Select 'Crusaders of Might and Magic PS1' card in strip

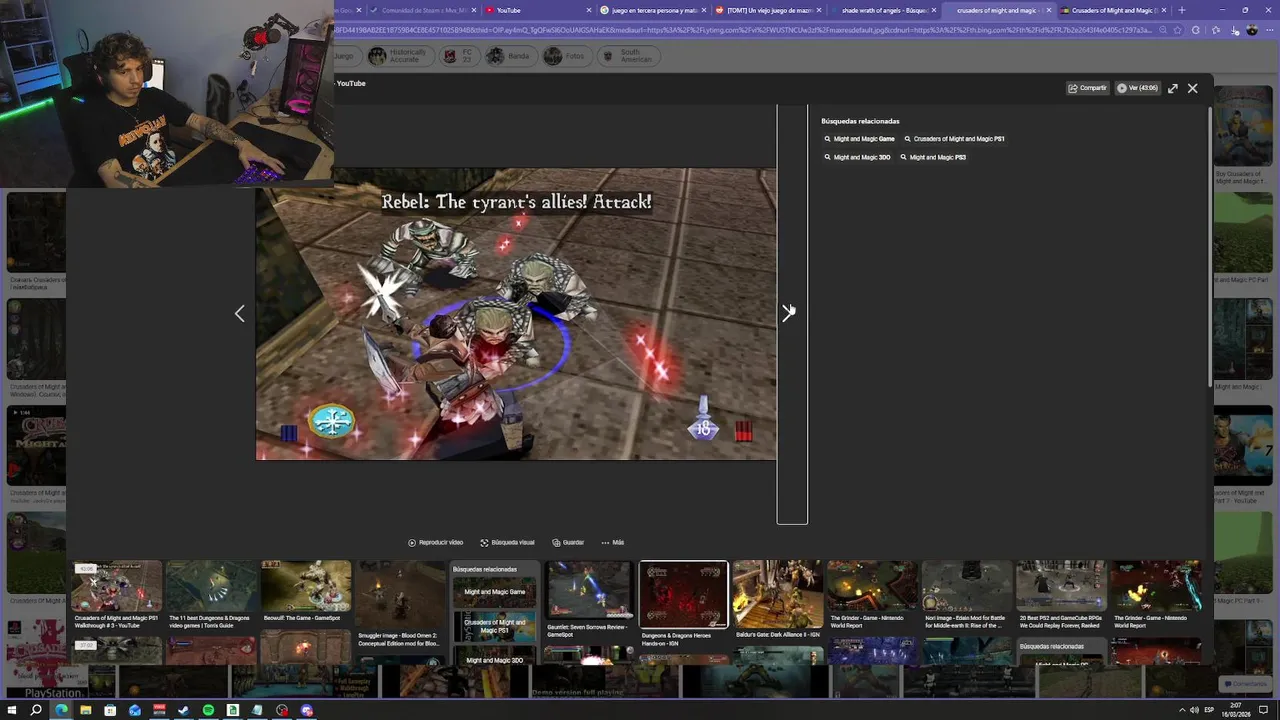[x=495, y=626]
